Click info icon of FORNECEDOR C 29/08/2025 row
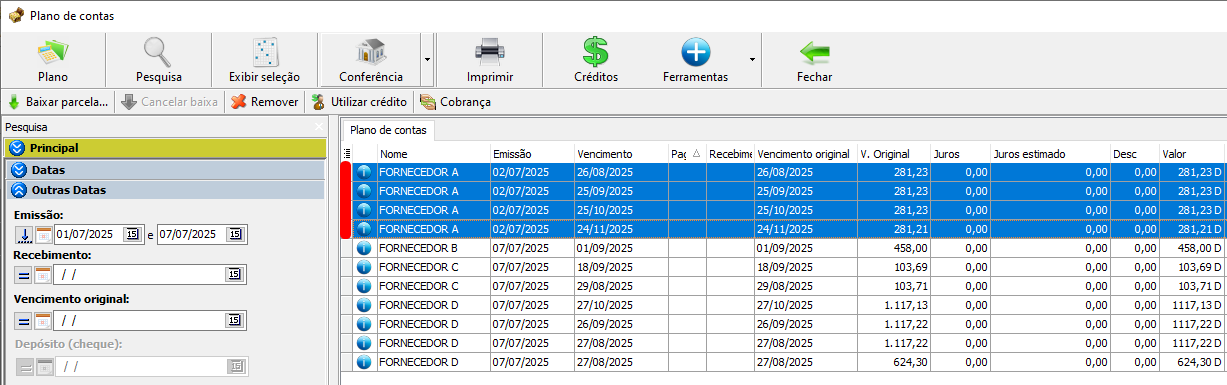This screenshot has width=1227, height=385. pyautogui.click(x=363, y=286)
